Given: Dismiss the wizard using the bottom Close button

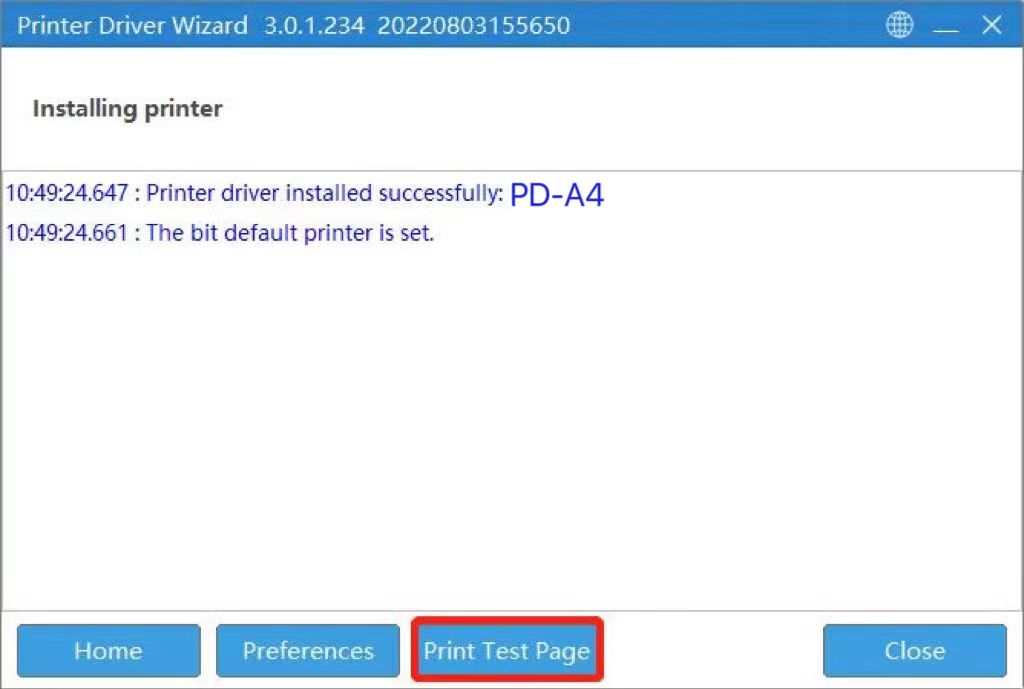Looking at the screenshot, I should (915, 650).
